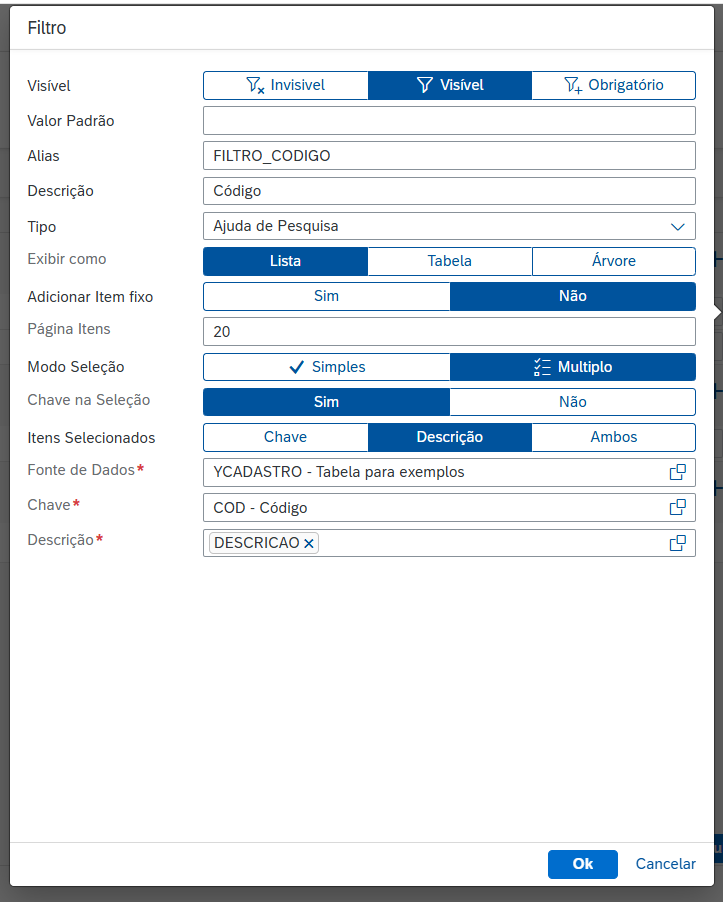Select Visível filter option
This screenshot has height=902, width=723.
tap(450, 85)
